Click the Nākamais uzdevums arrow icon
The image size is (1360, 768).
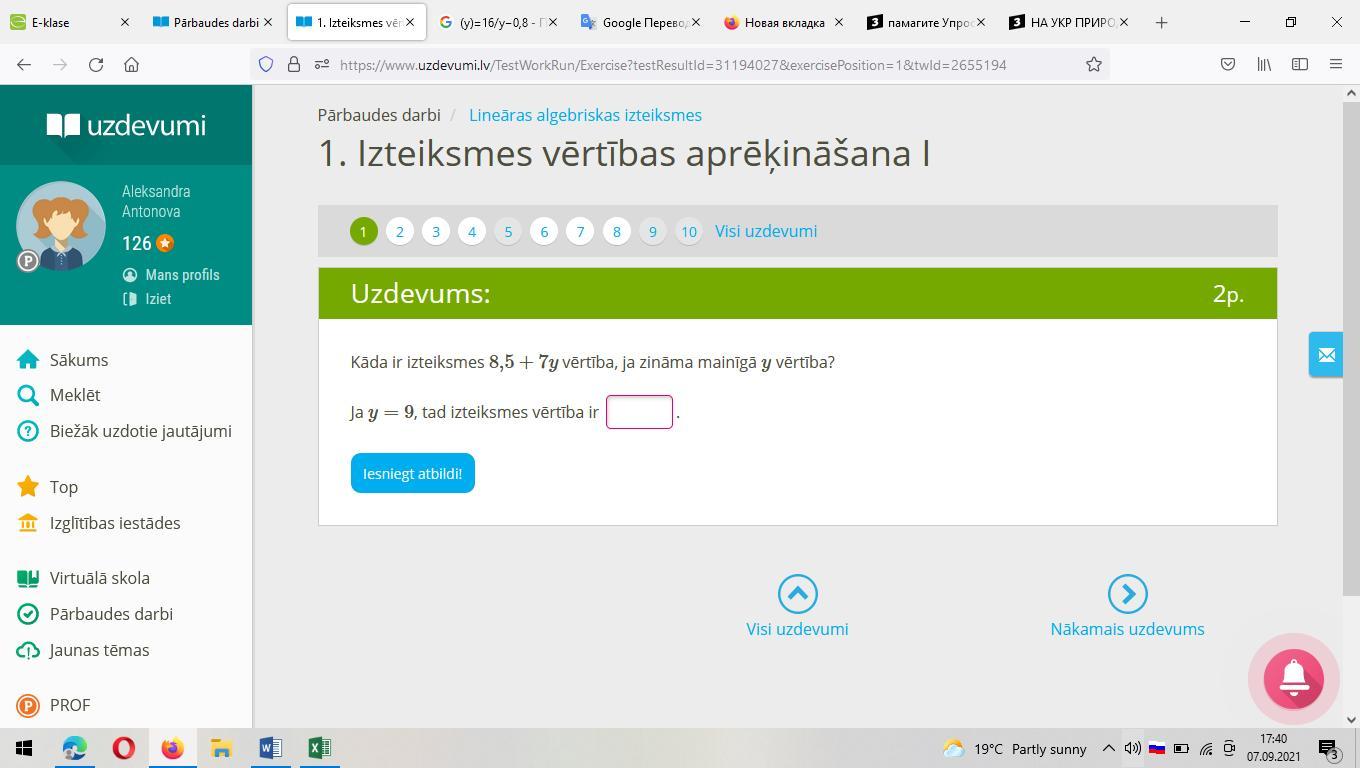tap(1127, 594)
